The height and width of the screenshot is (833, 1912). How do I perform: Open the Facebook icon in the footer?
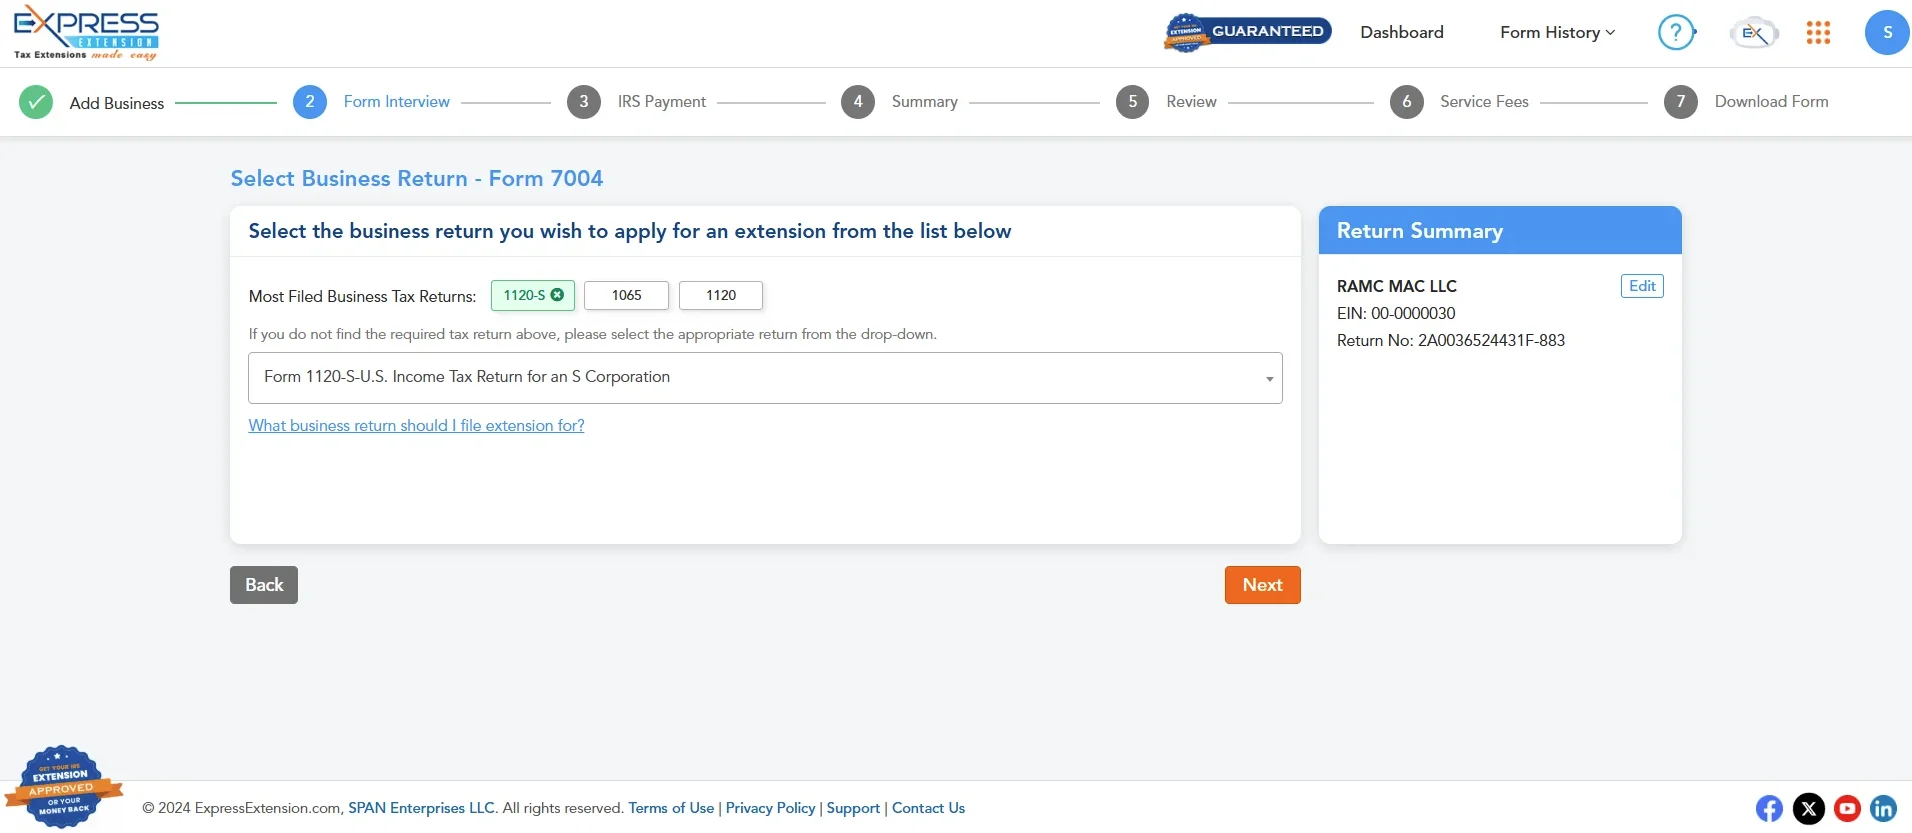pyautogui.click(x=1769, y=809)
